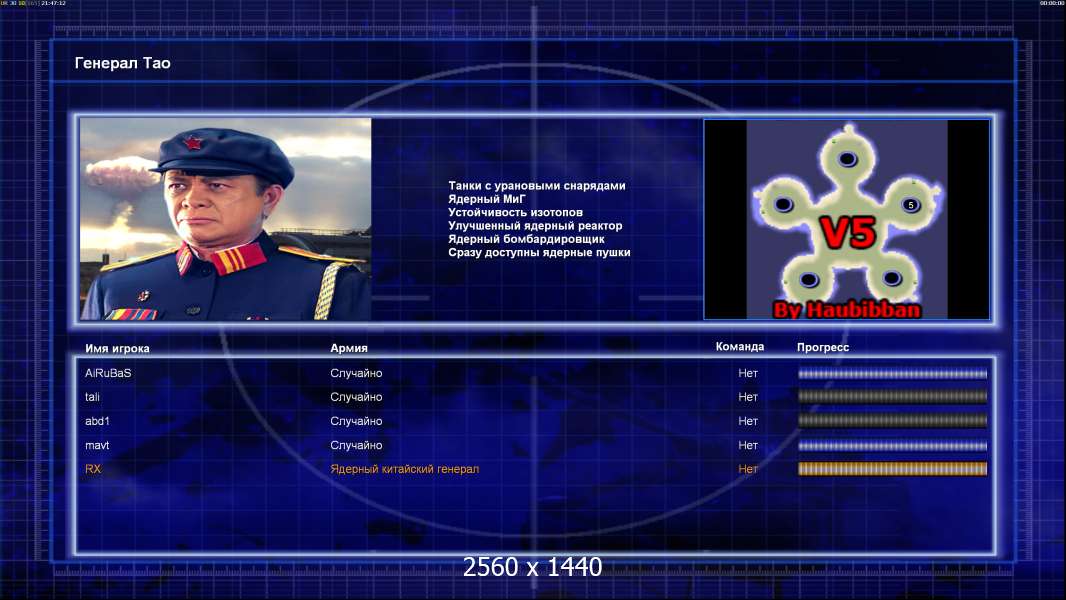Click 'Танки с урановыми снарядами' line
Viewport: 1066px width, 600px height.
(x=536, y=186)
